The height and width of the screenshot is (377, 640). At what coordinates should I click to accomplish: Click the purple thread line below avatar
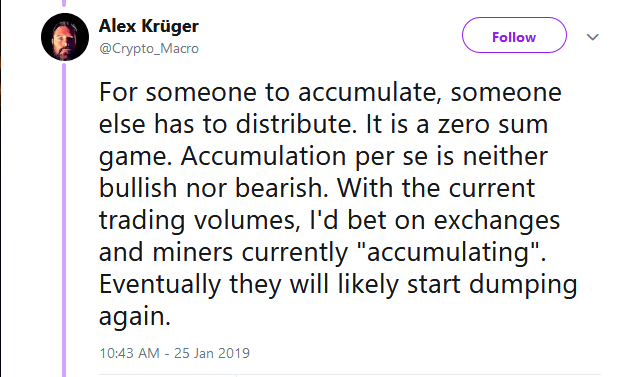tap(64, 219)
